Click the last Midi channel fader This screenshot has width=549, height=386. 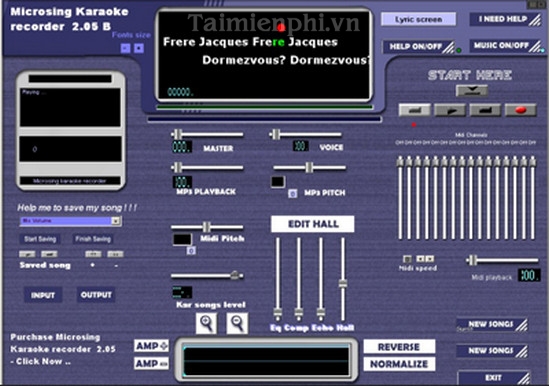(x=533, y=162)
